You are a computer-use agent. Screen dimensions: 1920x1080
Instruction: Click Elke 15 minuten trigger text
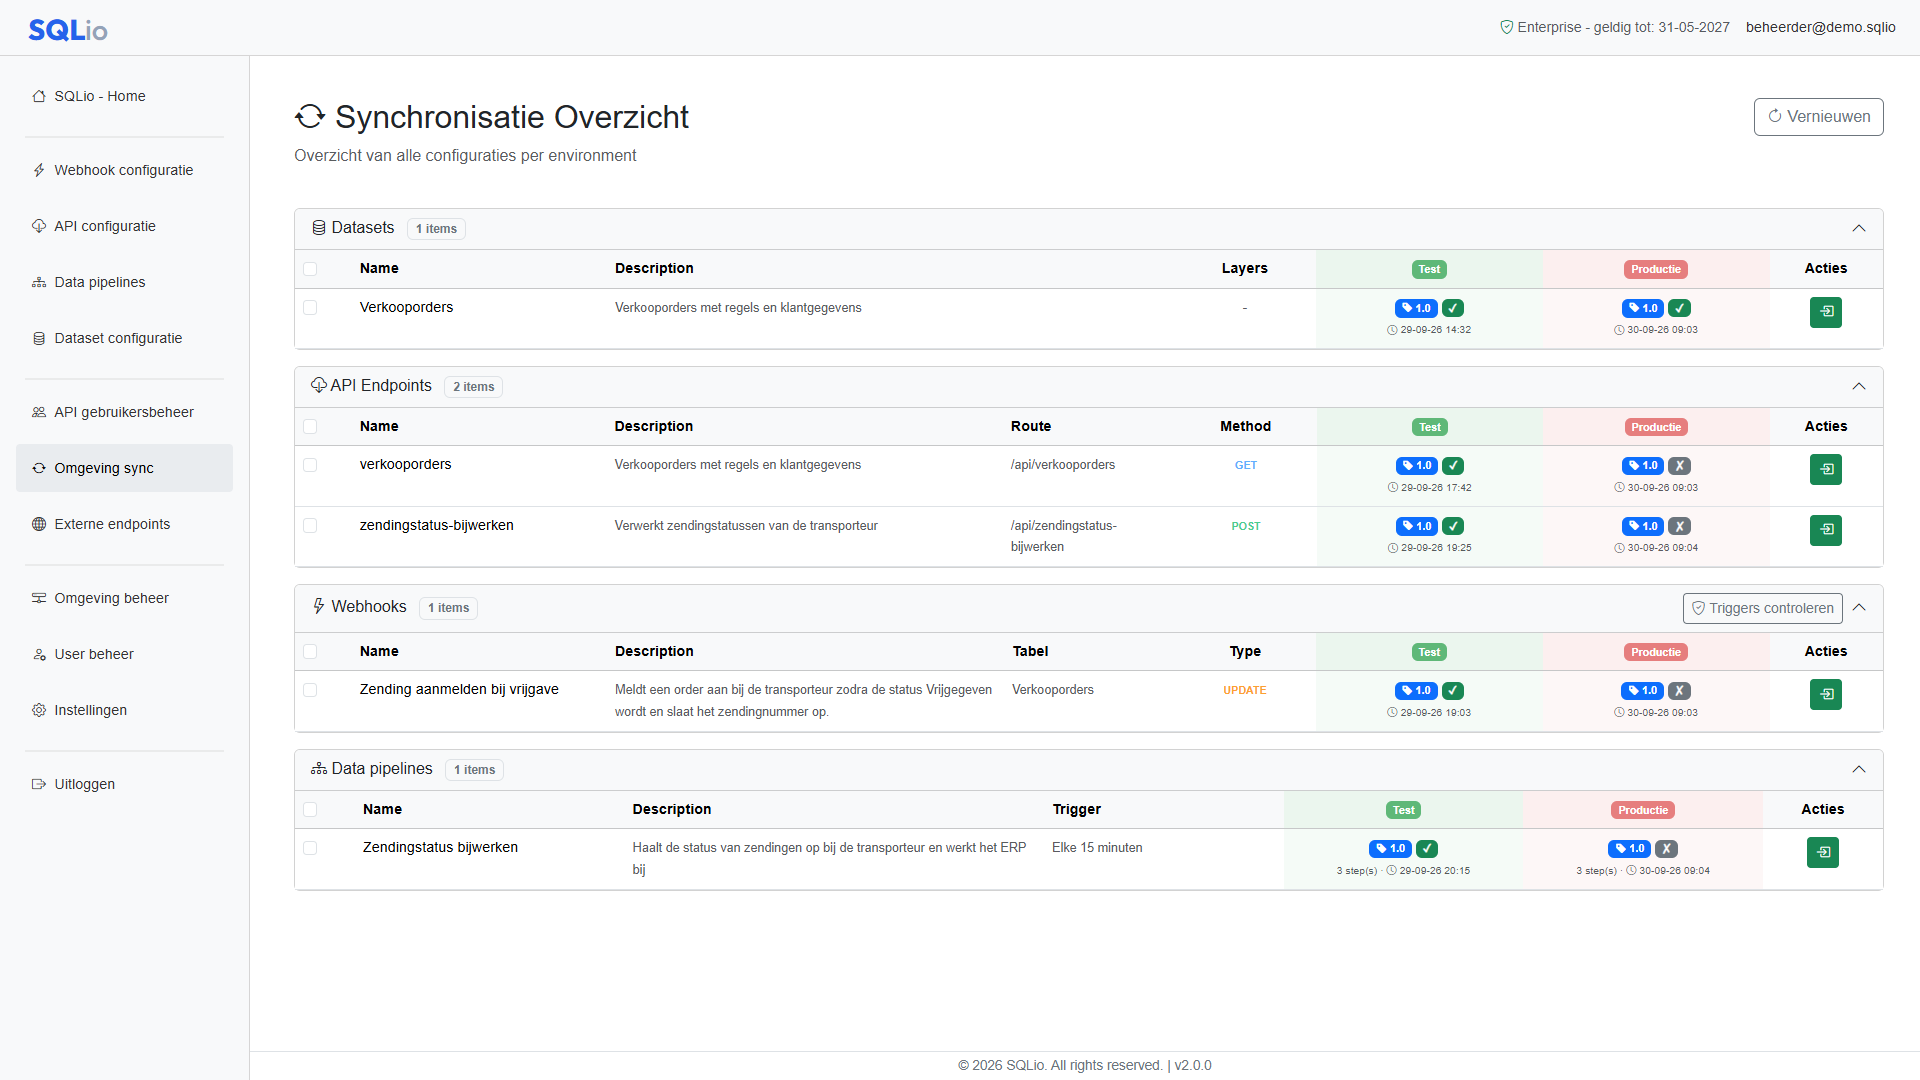coord(1097,848)
